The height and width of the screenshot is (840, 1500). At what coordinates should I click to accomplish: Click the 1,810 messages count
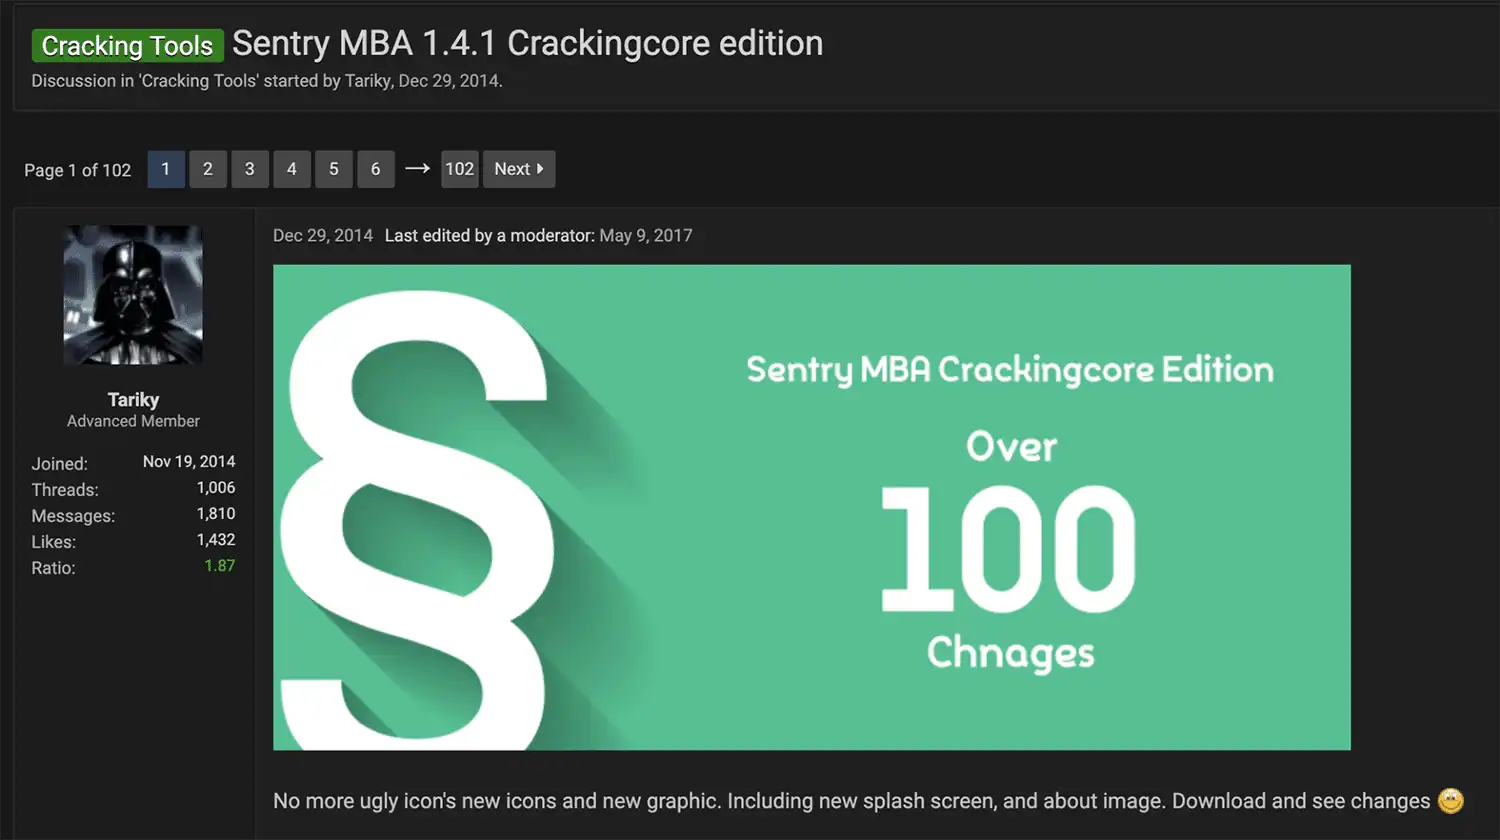pyautogui.click(x=217, y=514)
